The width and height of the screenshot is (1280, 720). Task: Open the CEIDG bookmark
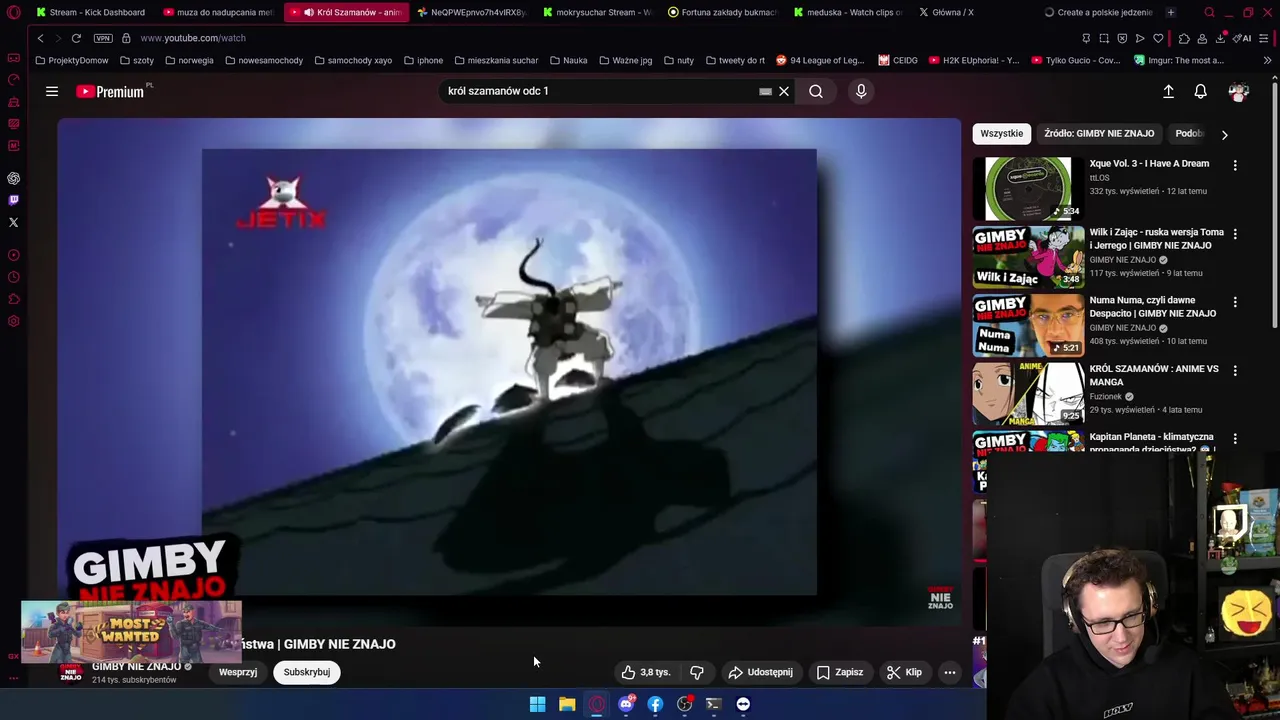tap(898, 60)
